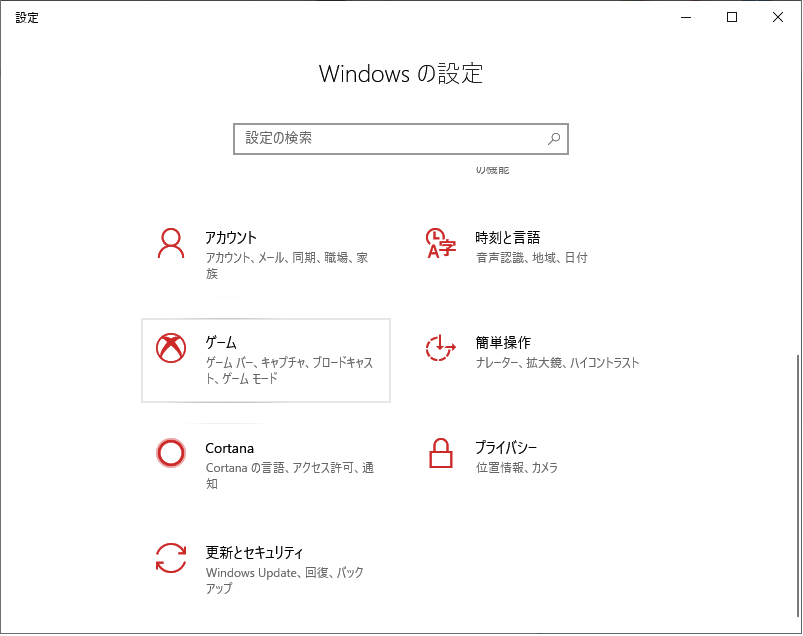Open the アカウント settings heading
Viewport: 803px width, 636px height.
(x=230, y=238)
